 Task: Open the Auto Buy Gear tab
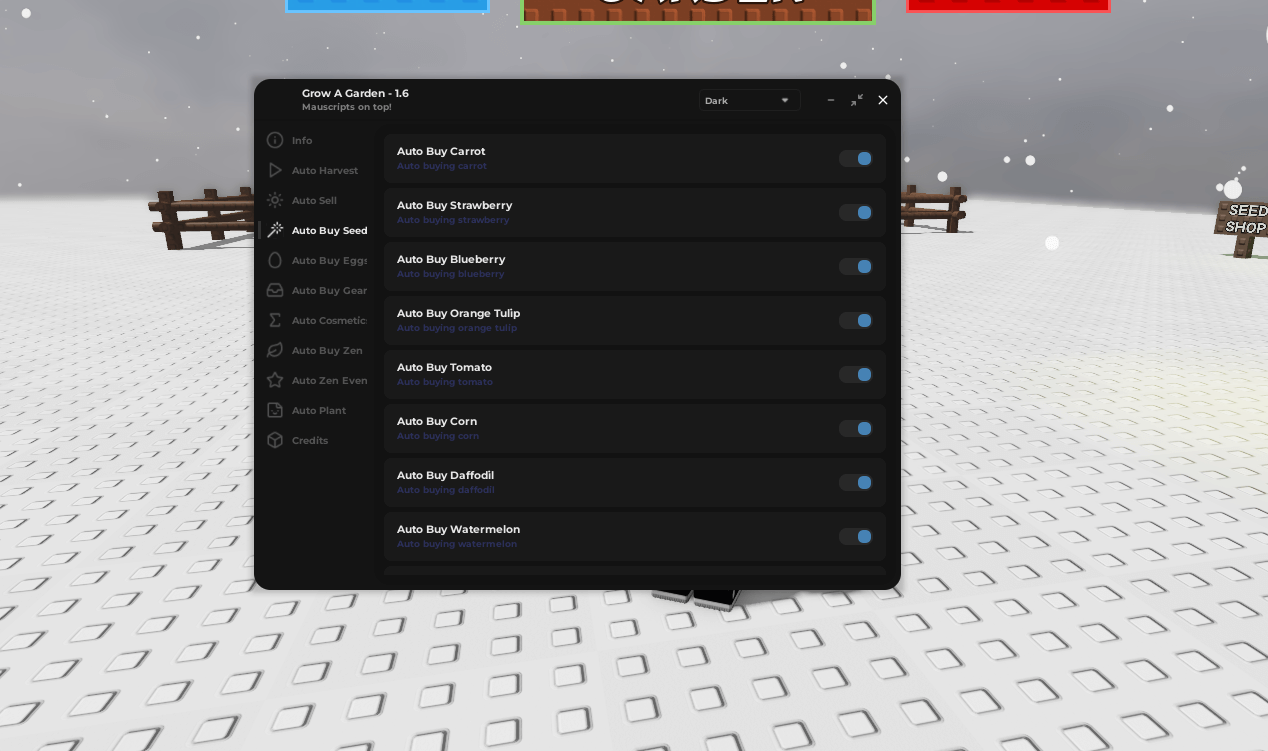pyautogui.click(x=330, y=291)
